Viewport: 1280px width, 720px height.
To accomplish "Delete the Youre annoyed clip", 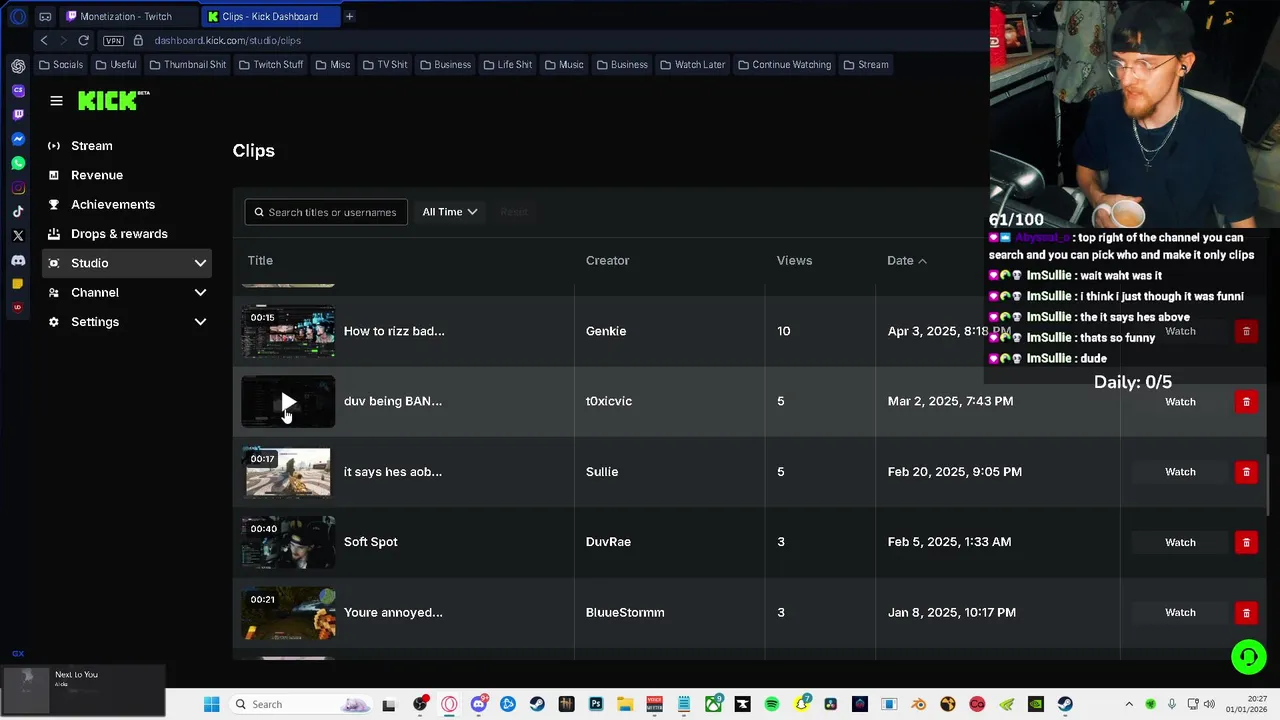I will [x=1246, y=612].
